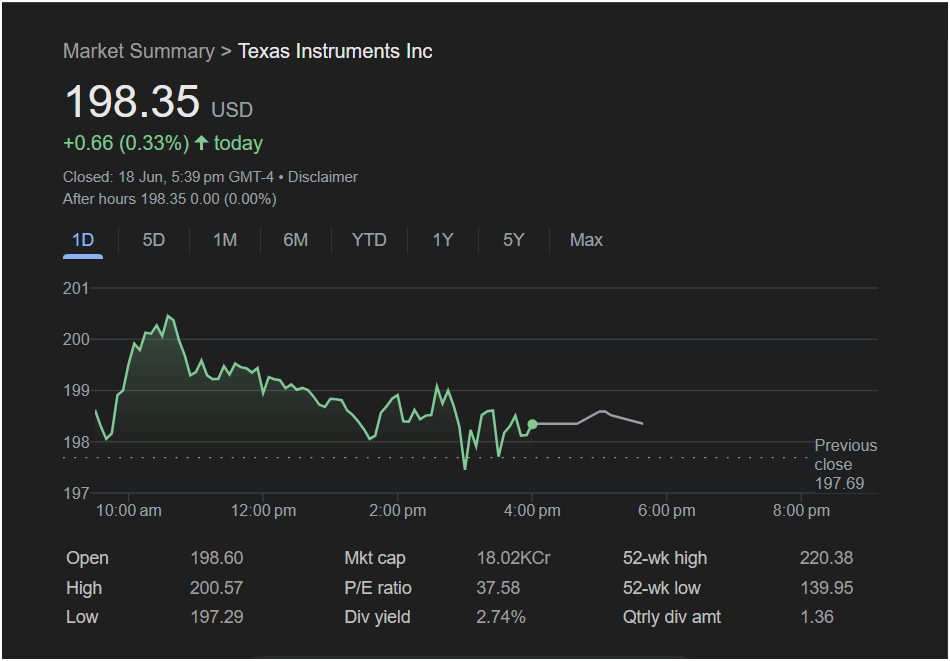
Task: Click the Open value 198.60
Action: click(x=217, y=558)
